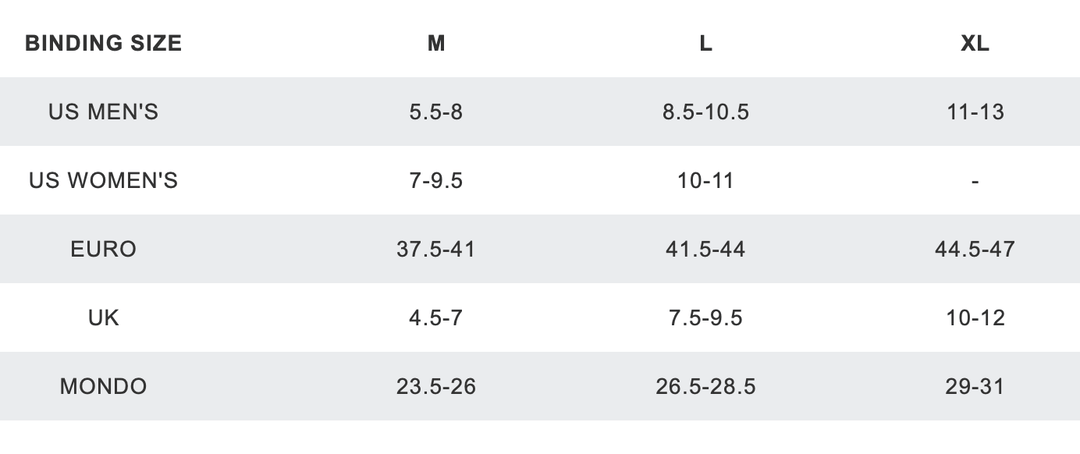
Task: Click US Women's large size 10-11
Action: tap(705, 181)
